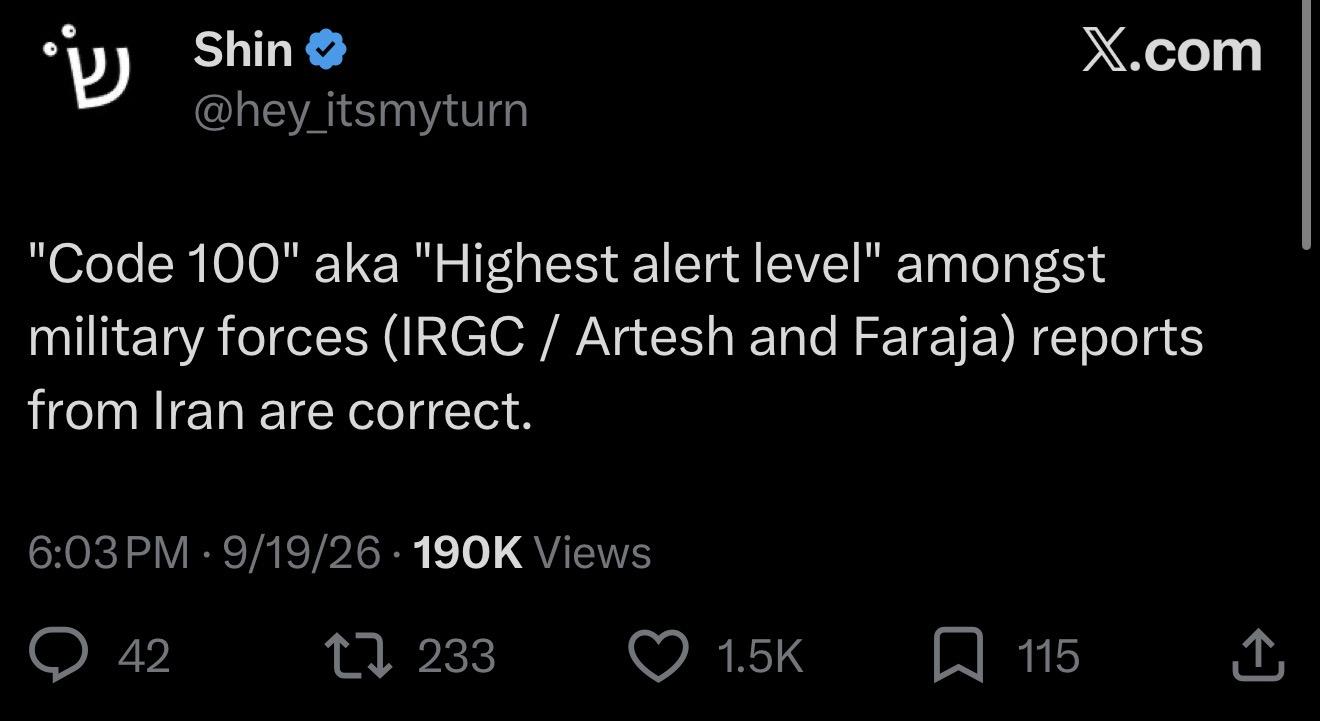The width and height of the screenshot is (1320, 721).
Task: Bookmark this post
Action: click(958, 656)
